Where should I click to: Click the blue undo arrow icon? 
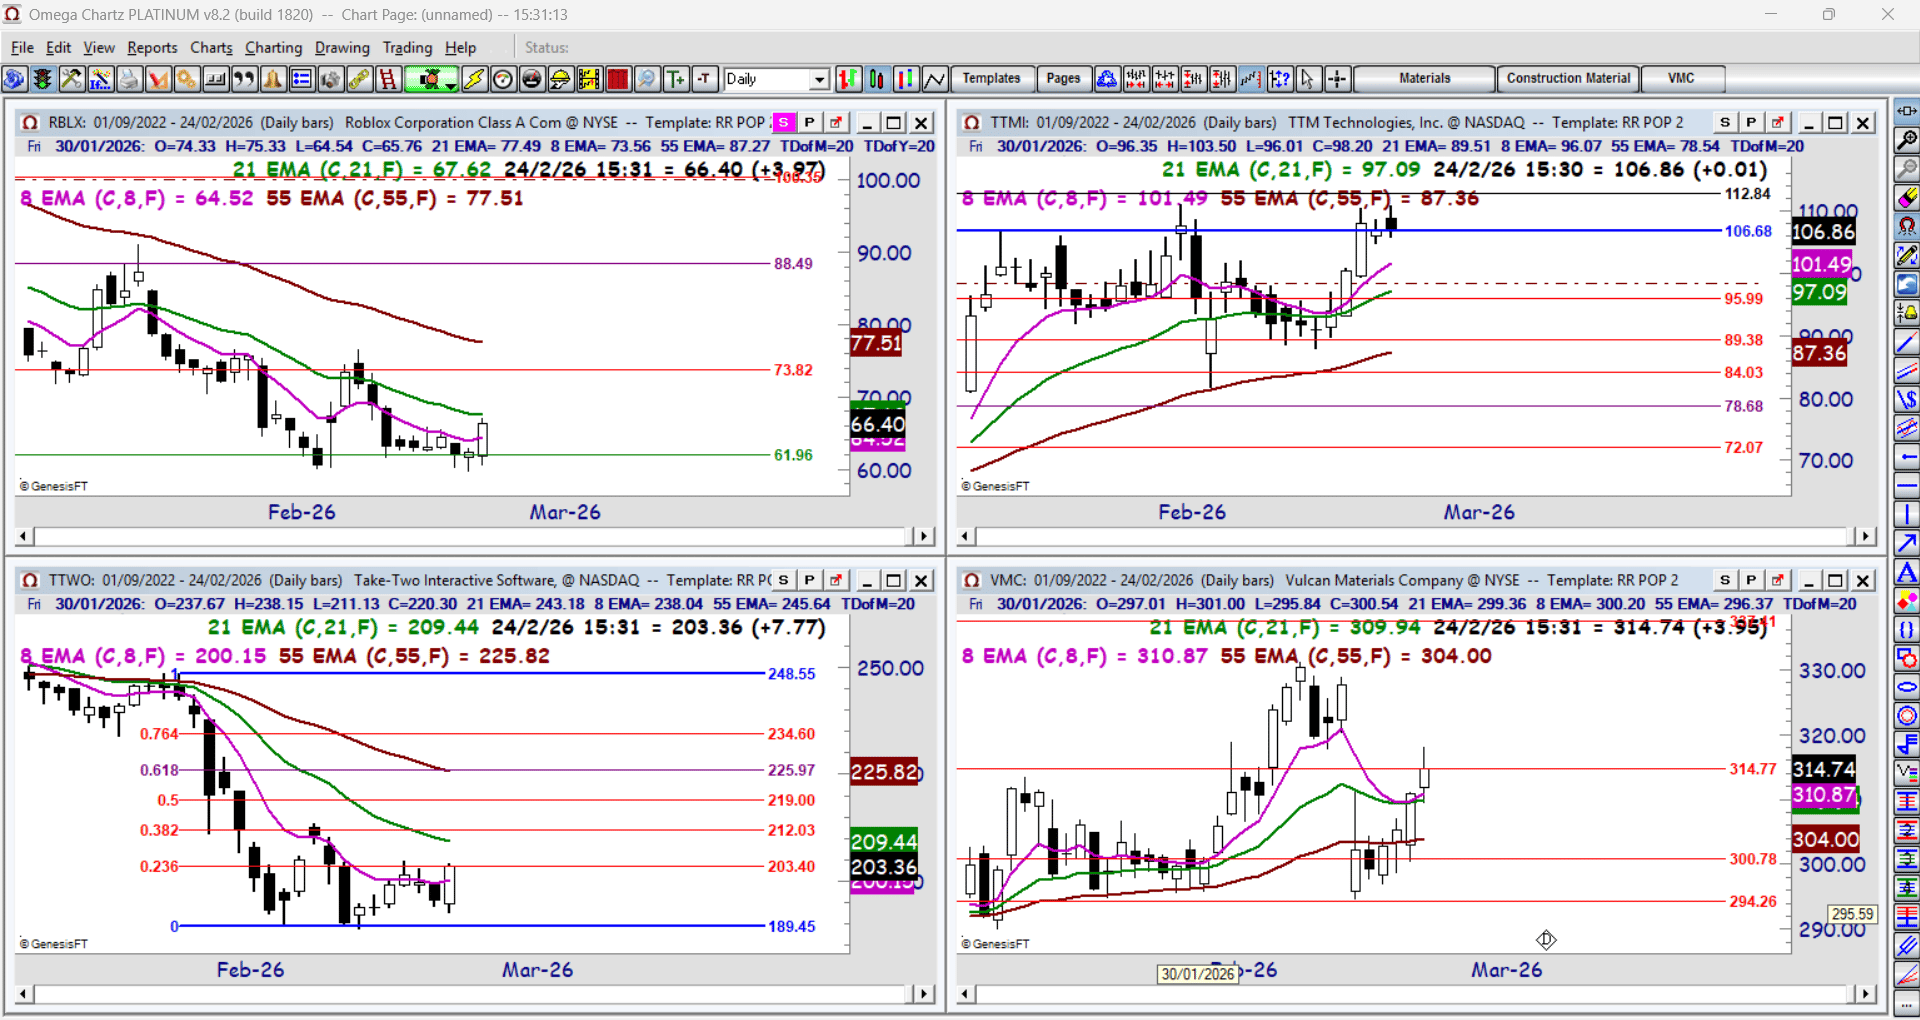click(x=1907, y=285)
